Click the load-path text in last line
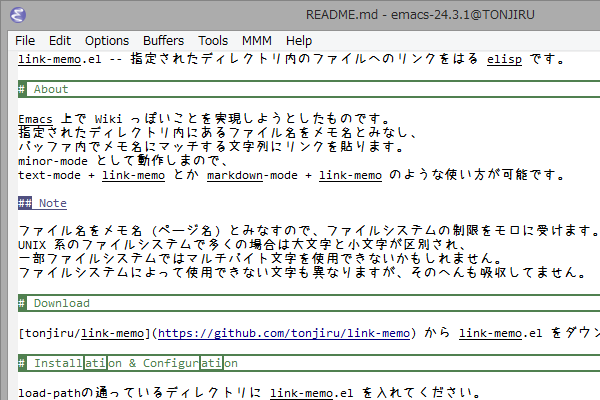 point(49,393)
